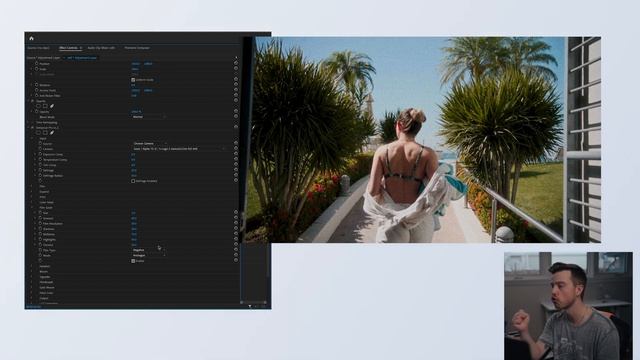
Task: Reset the Anchor Point parameter
Action: [x=236, y=90]
